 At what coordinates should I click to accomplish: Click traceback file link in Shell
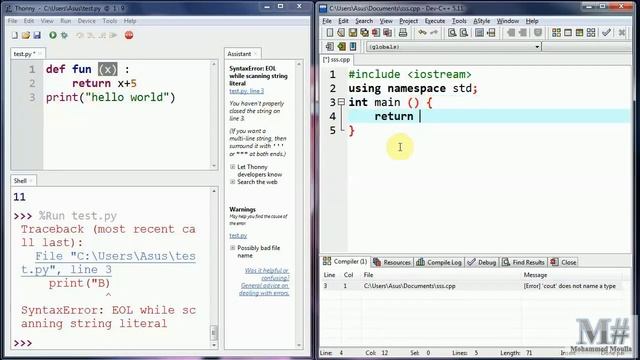[109, 263]
